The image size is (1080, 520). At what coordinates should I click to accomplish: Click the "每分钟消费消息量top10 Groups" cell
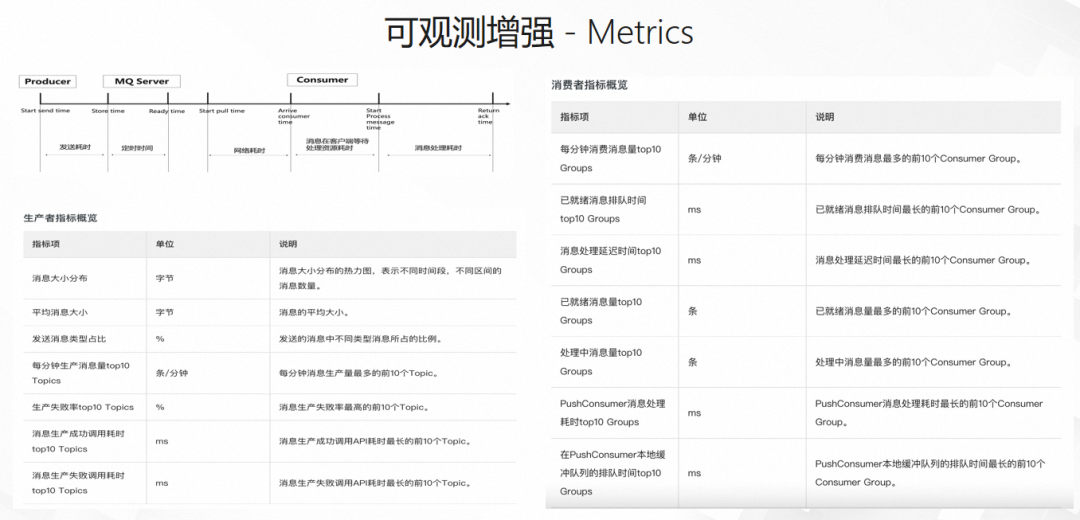coord(610,158)
